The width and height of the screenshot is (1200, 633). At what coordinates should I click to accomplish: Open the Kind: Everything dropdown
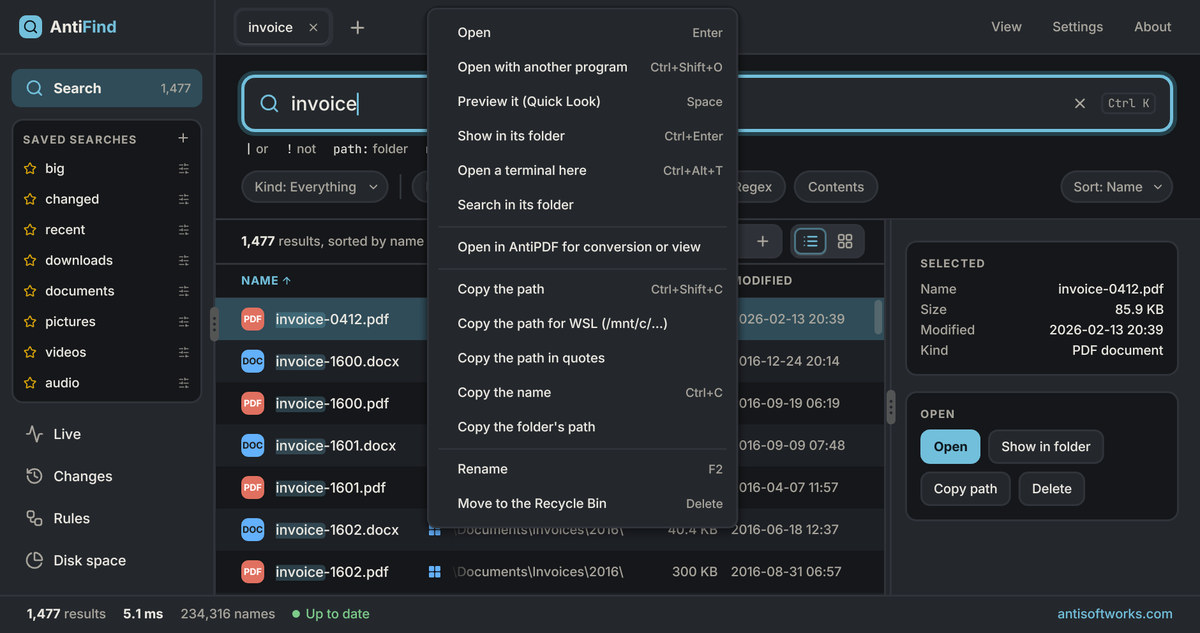tap(315, 187)
